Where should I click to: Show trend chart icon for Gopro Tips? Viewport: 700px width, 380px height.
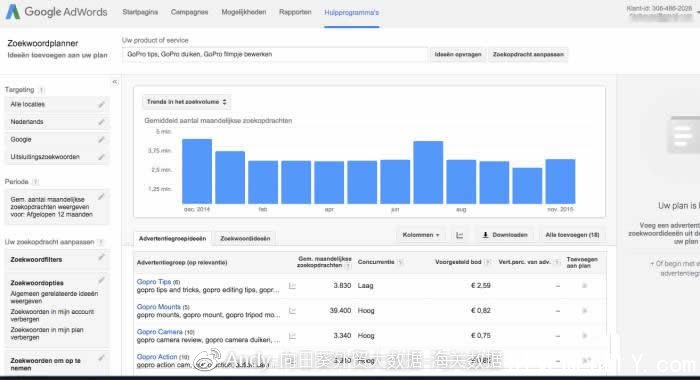point(292,286)
